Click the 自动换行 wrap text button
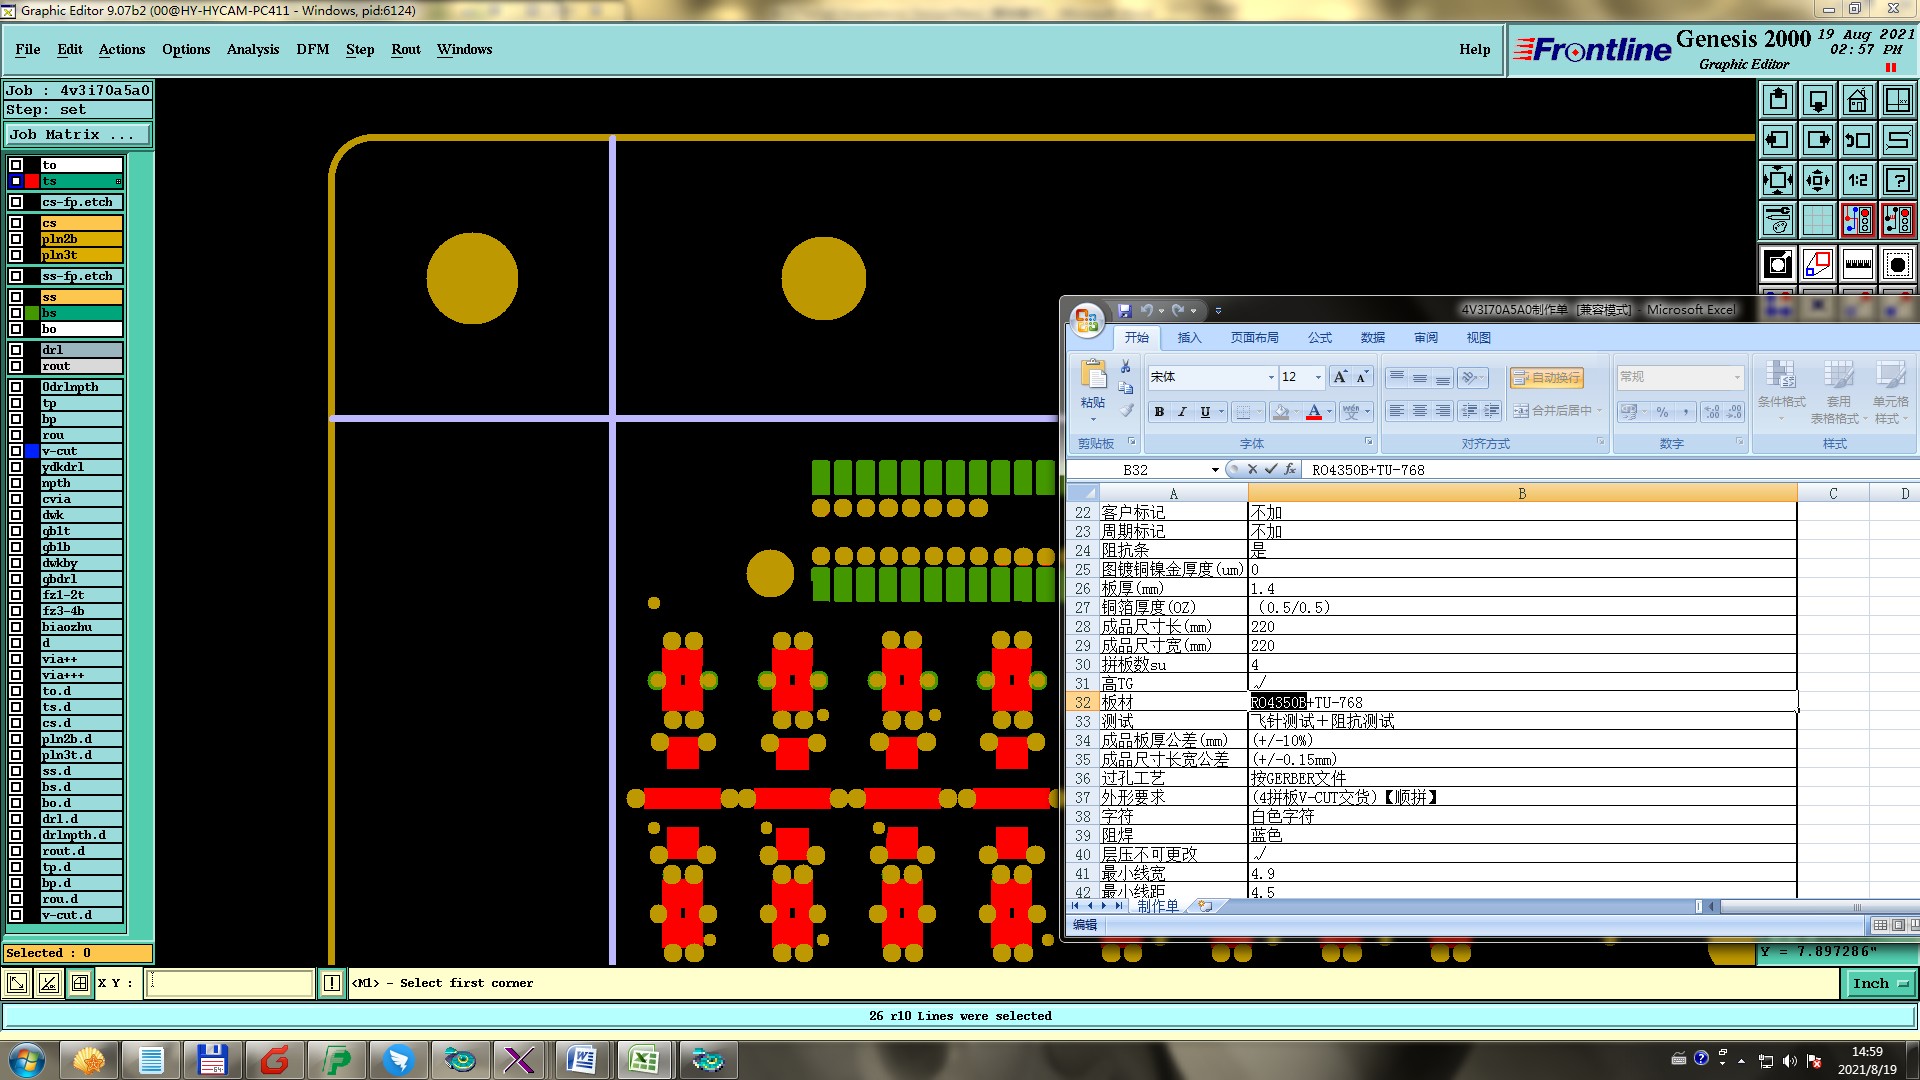 (1546, 377)
